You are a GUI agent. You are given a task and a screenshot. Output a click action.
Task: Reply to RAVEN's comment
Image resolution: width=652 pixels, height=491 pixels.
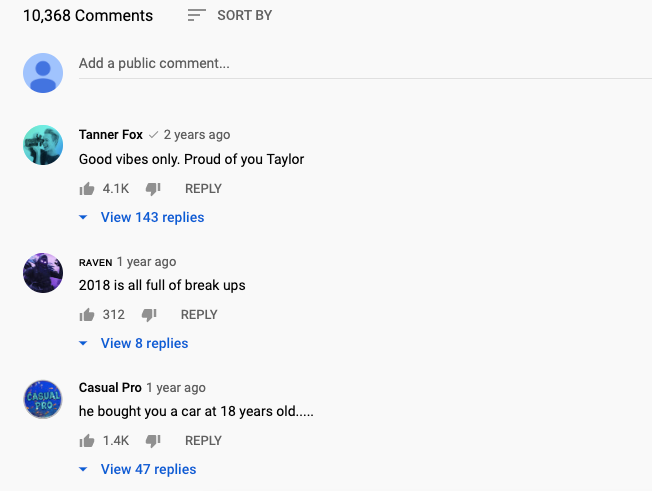(x=199, y=315)
